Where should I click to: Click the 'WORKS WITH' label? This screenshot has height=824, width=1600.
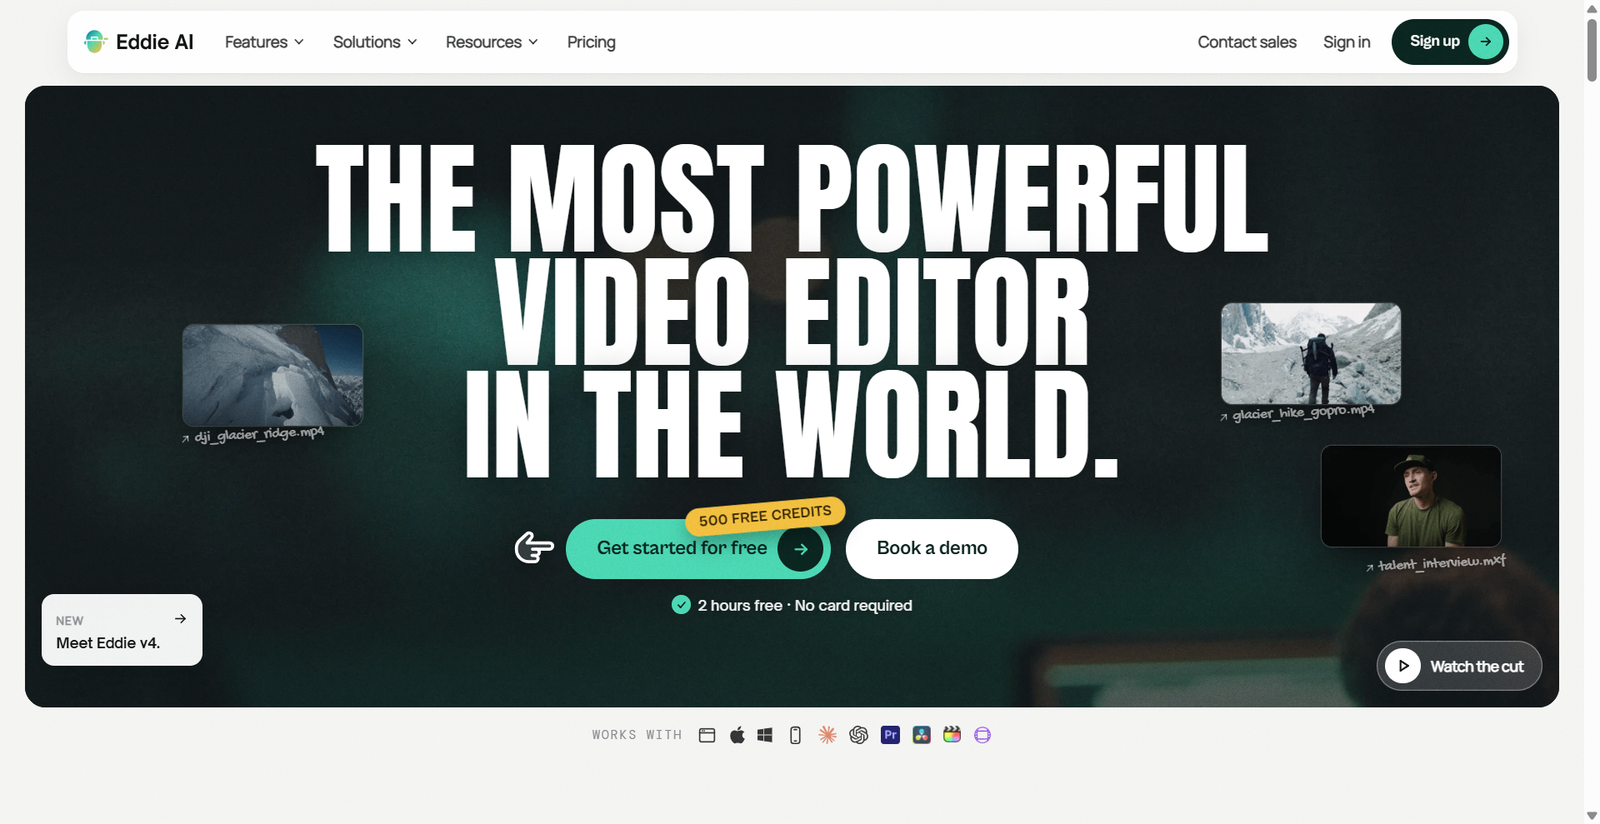tap(637, 735)
